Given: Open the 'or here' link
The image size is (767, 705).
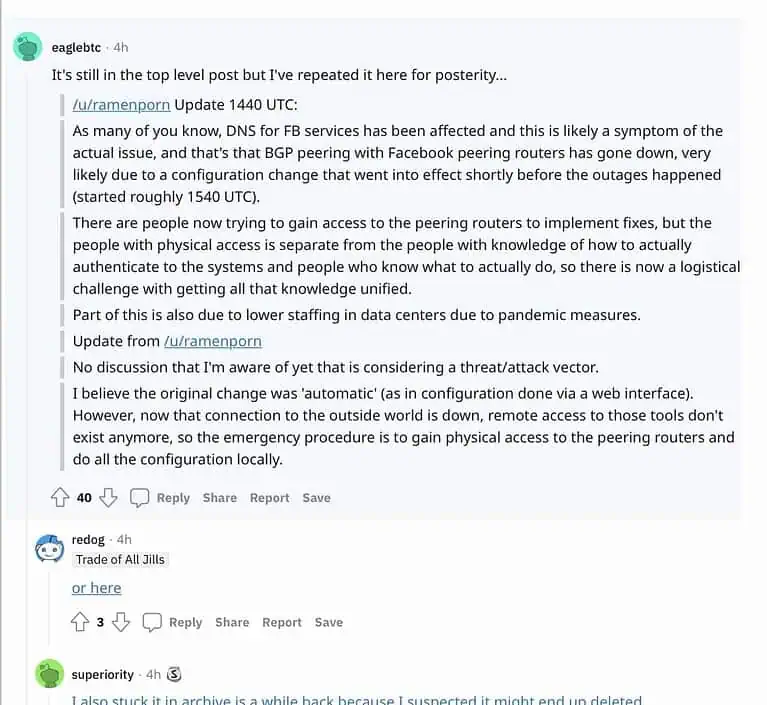Looking at the screenshot, I should (96, 588).
